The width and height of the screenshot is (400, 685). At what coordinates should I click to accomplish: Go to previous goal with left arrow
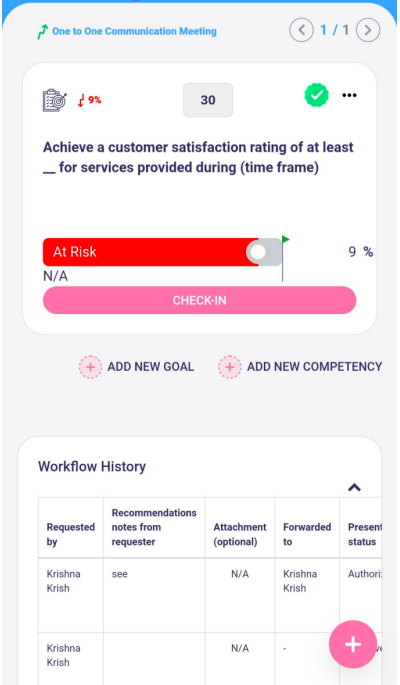click(x=301, y=30)
